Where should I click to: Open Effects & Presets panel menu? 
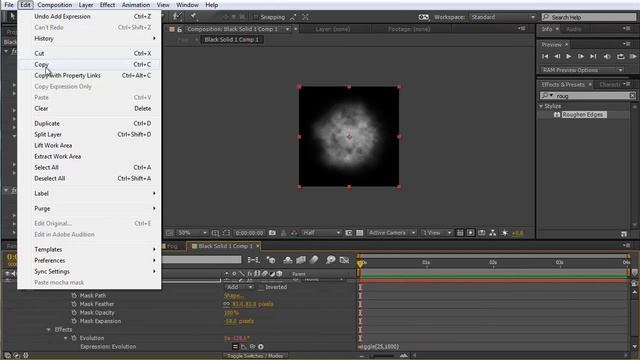coord(627,84)
